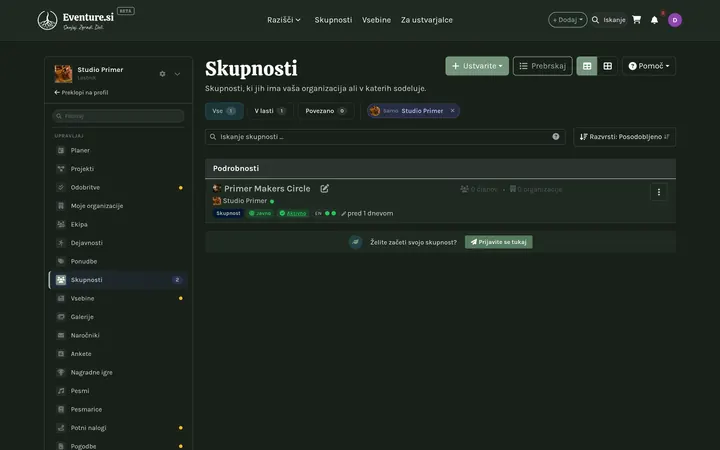Open Pesmarice in the sidebar

coord(118,409)
